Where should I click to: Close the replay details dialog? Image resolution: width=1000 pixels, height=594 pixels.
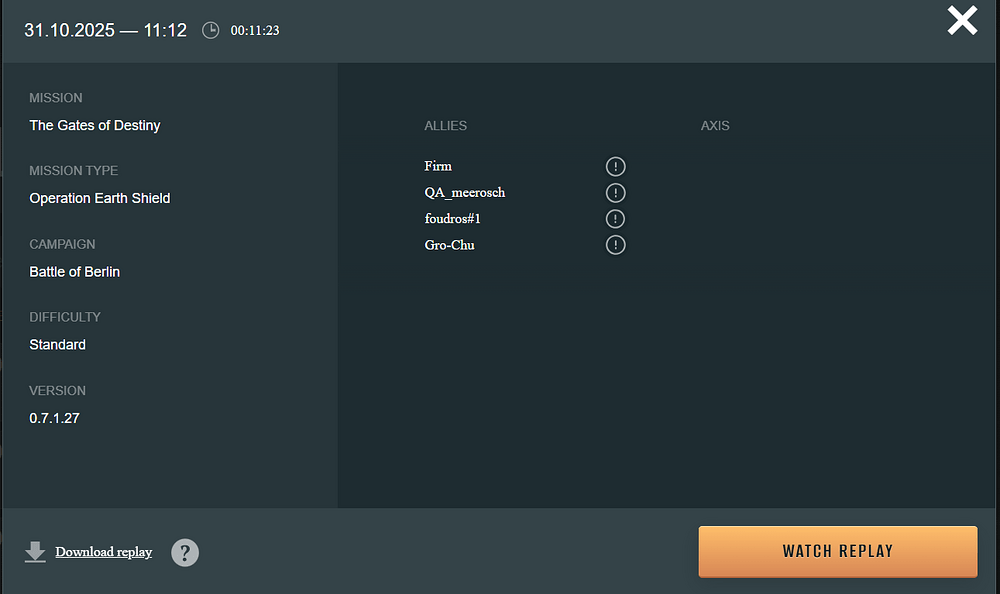pyautogui.click(x=962, y=21)
